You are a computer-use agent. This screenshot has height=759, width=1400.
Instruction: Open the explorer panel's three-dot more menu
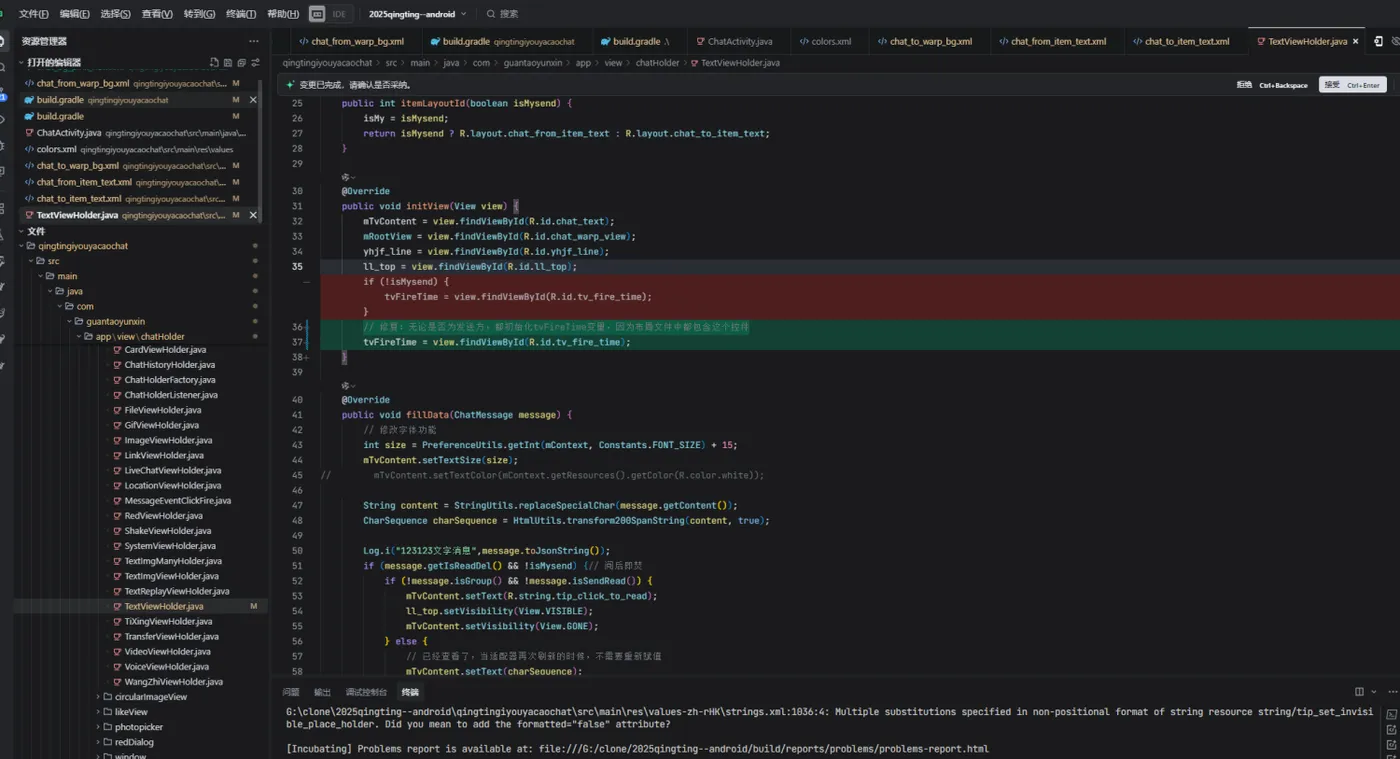coord(254,41)
